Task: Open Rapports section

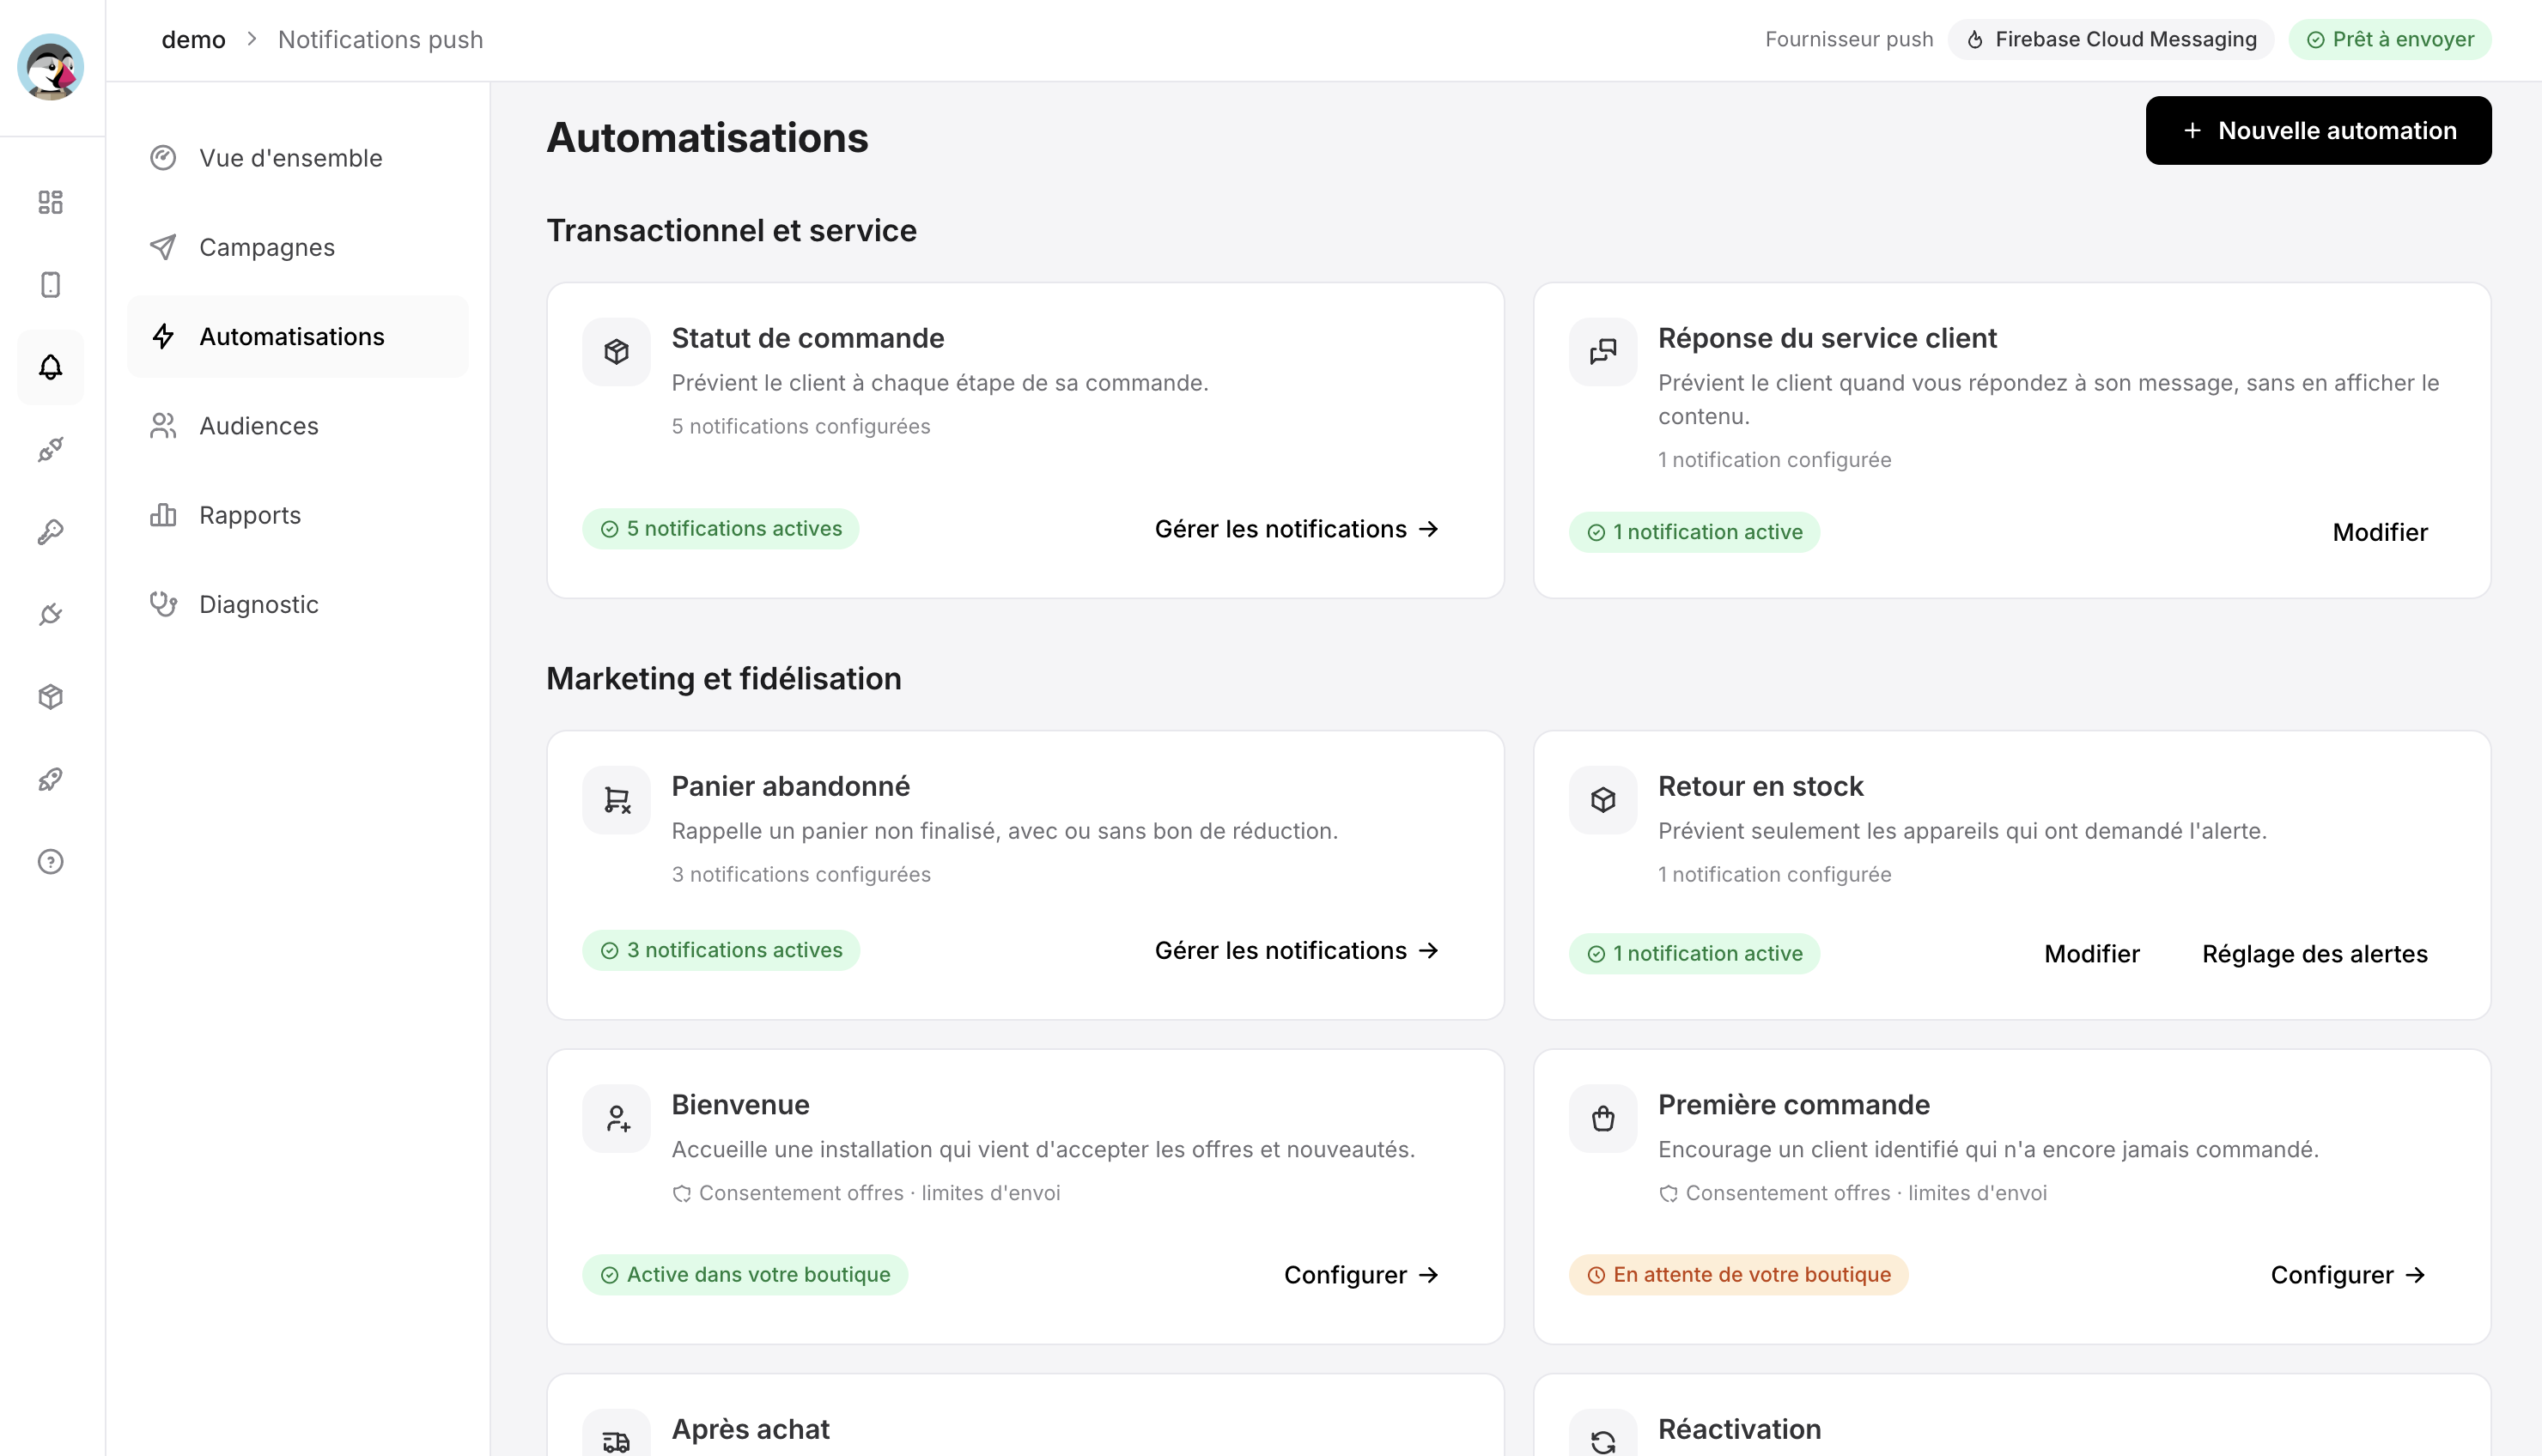Action: [297, 515]
